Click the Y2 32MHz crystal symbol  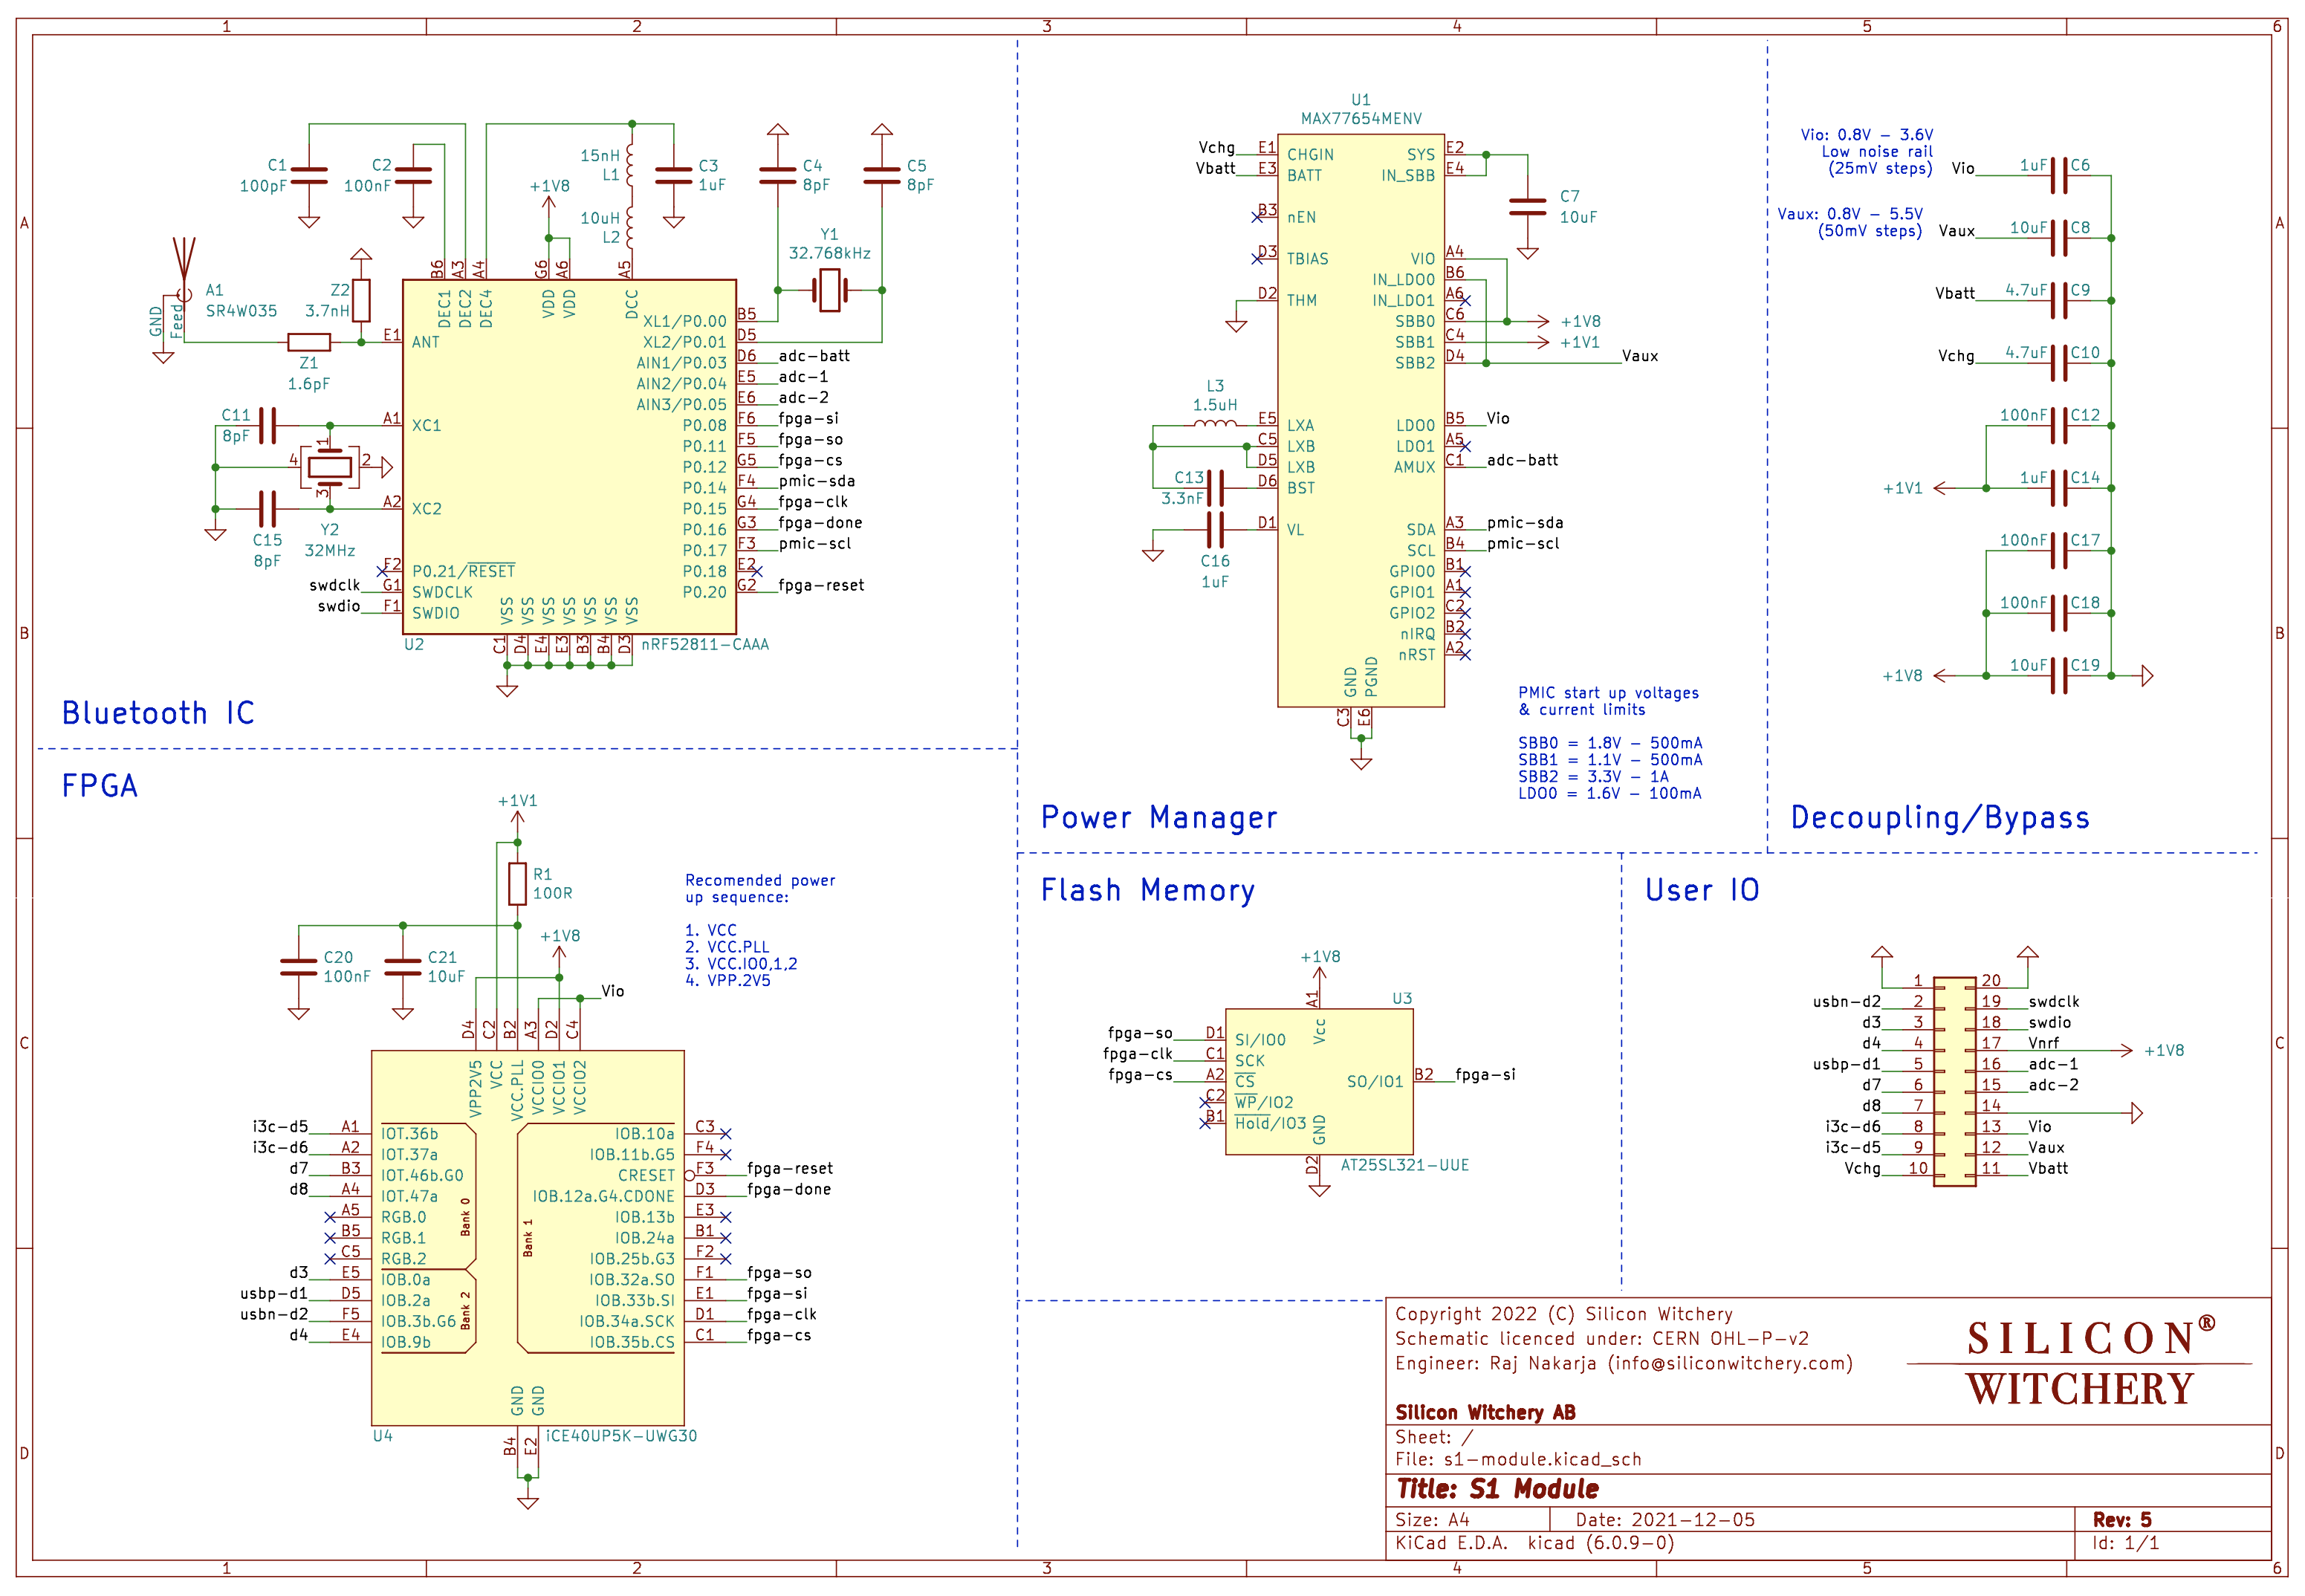click(x=330, y=467)
